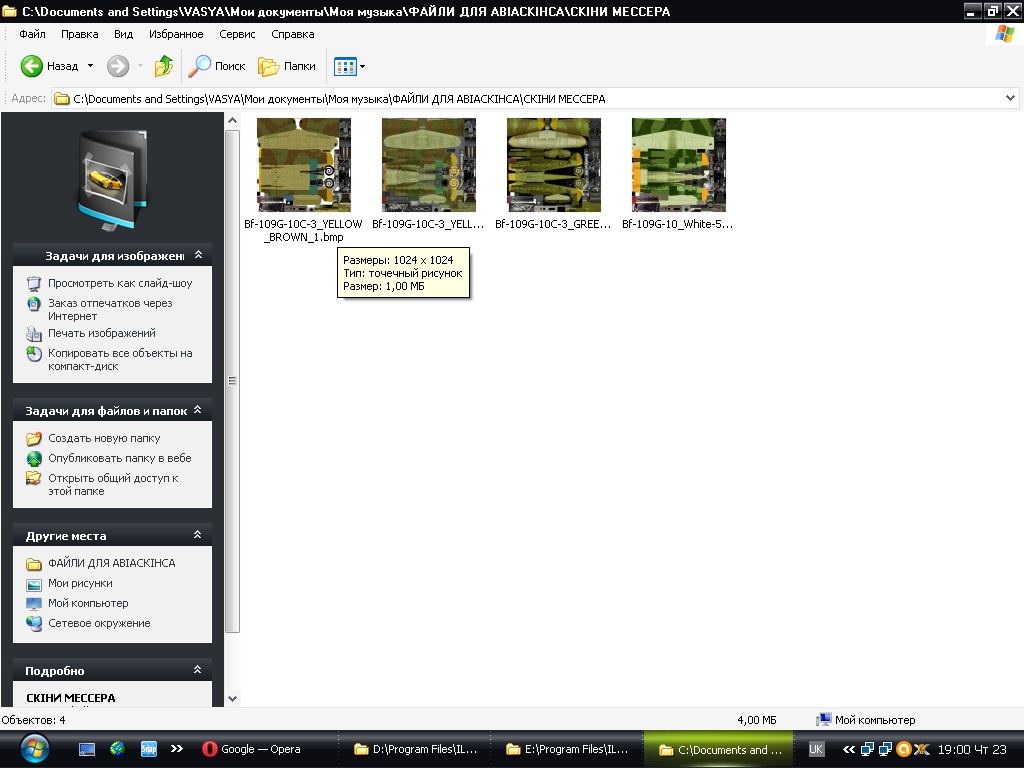The image size is (1024, 768).
Task: Click Просмотреть как слайд-шоу link
Action: 120,283
